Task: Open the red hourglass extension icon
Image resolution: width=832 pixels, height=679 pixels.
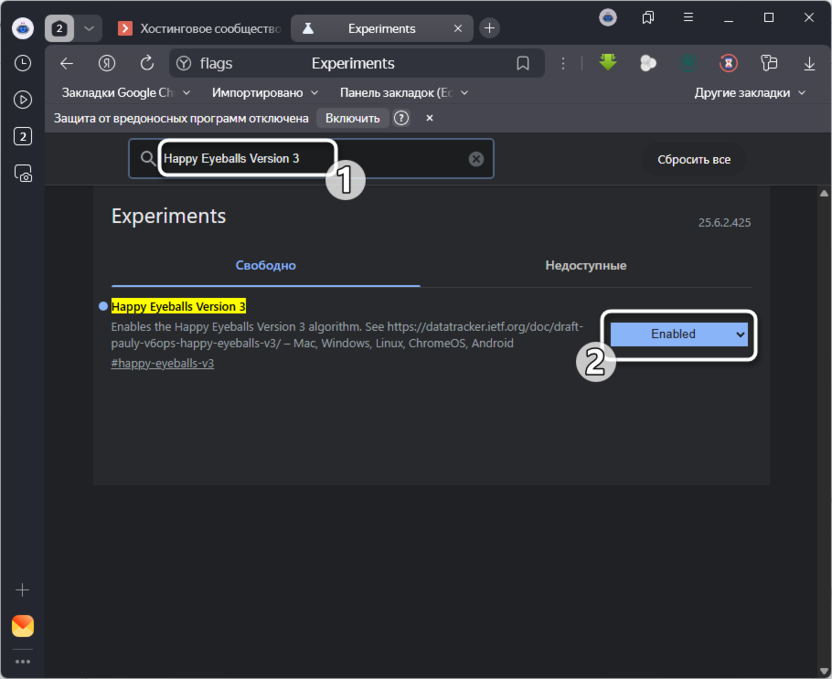Action: click(729, 64)
